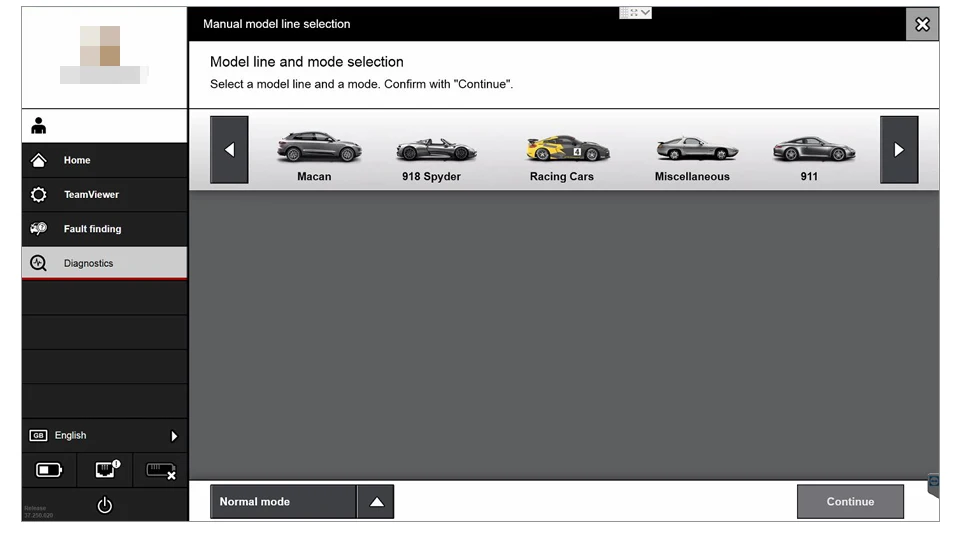Viewport: 960px width, 536px height.
Task: Open the network connection status icon
Action: pyautogui.click(x=107, y=470)
